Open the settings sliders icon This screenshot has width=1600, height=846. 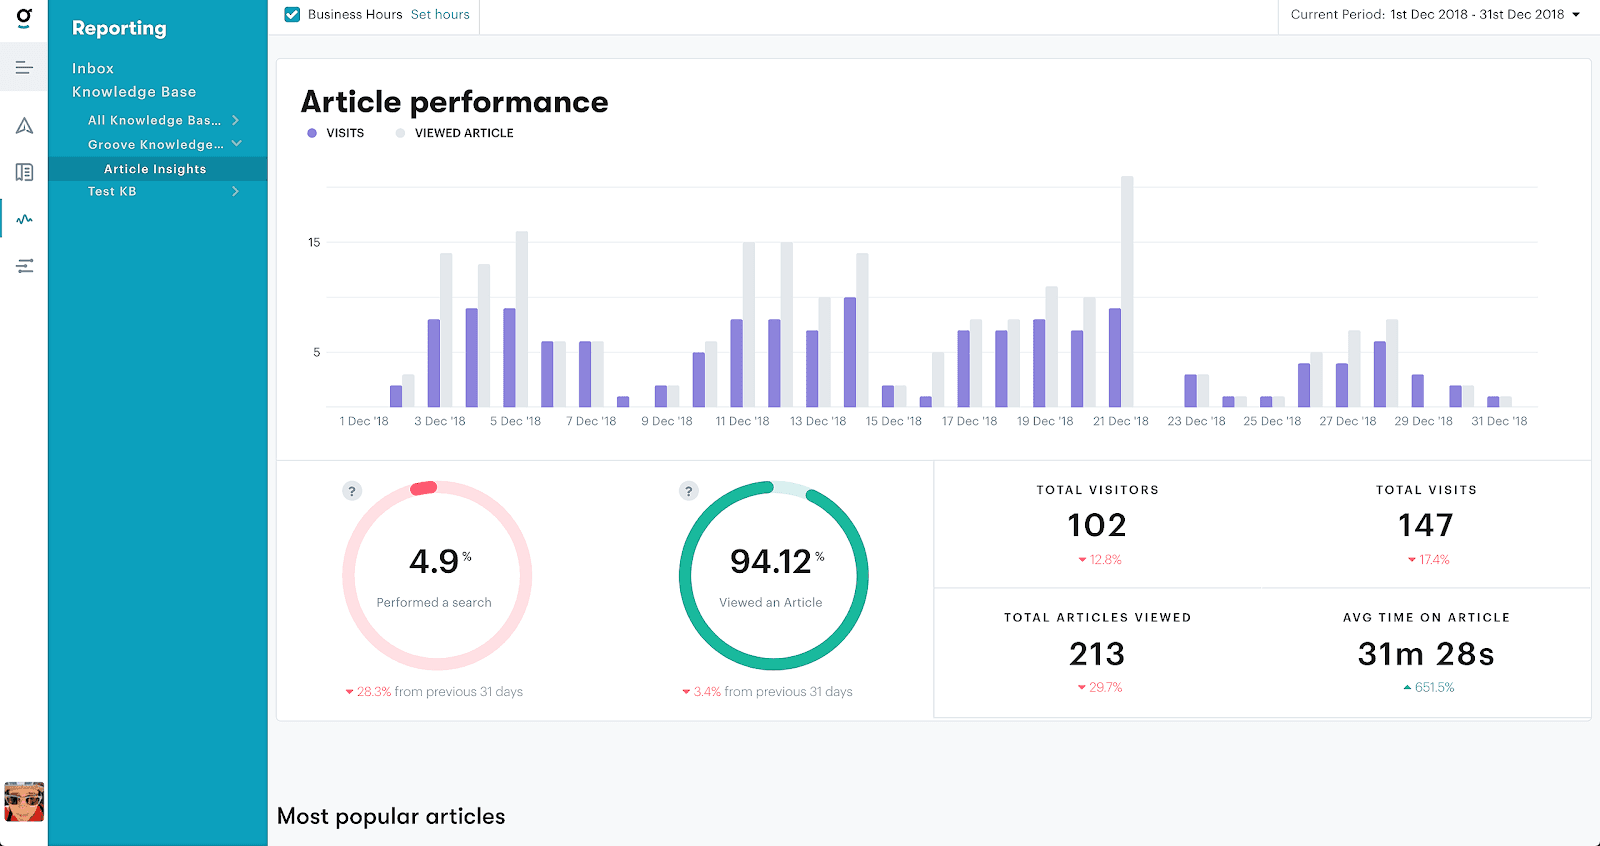(x=24, y=266)
